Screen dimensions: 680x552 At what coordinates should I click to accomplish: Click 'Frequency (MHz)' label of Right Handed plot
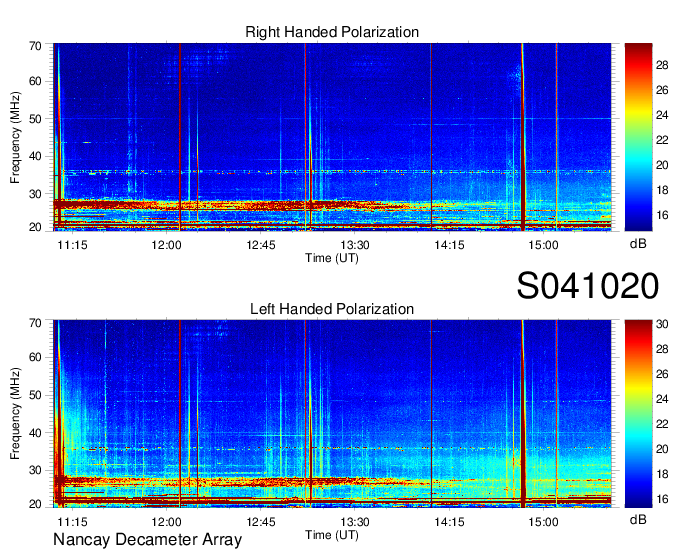(15, 137)
